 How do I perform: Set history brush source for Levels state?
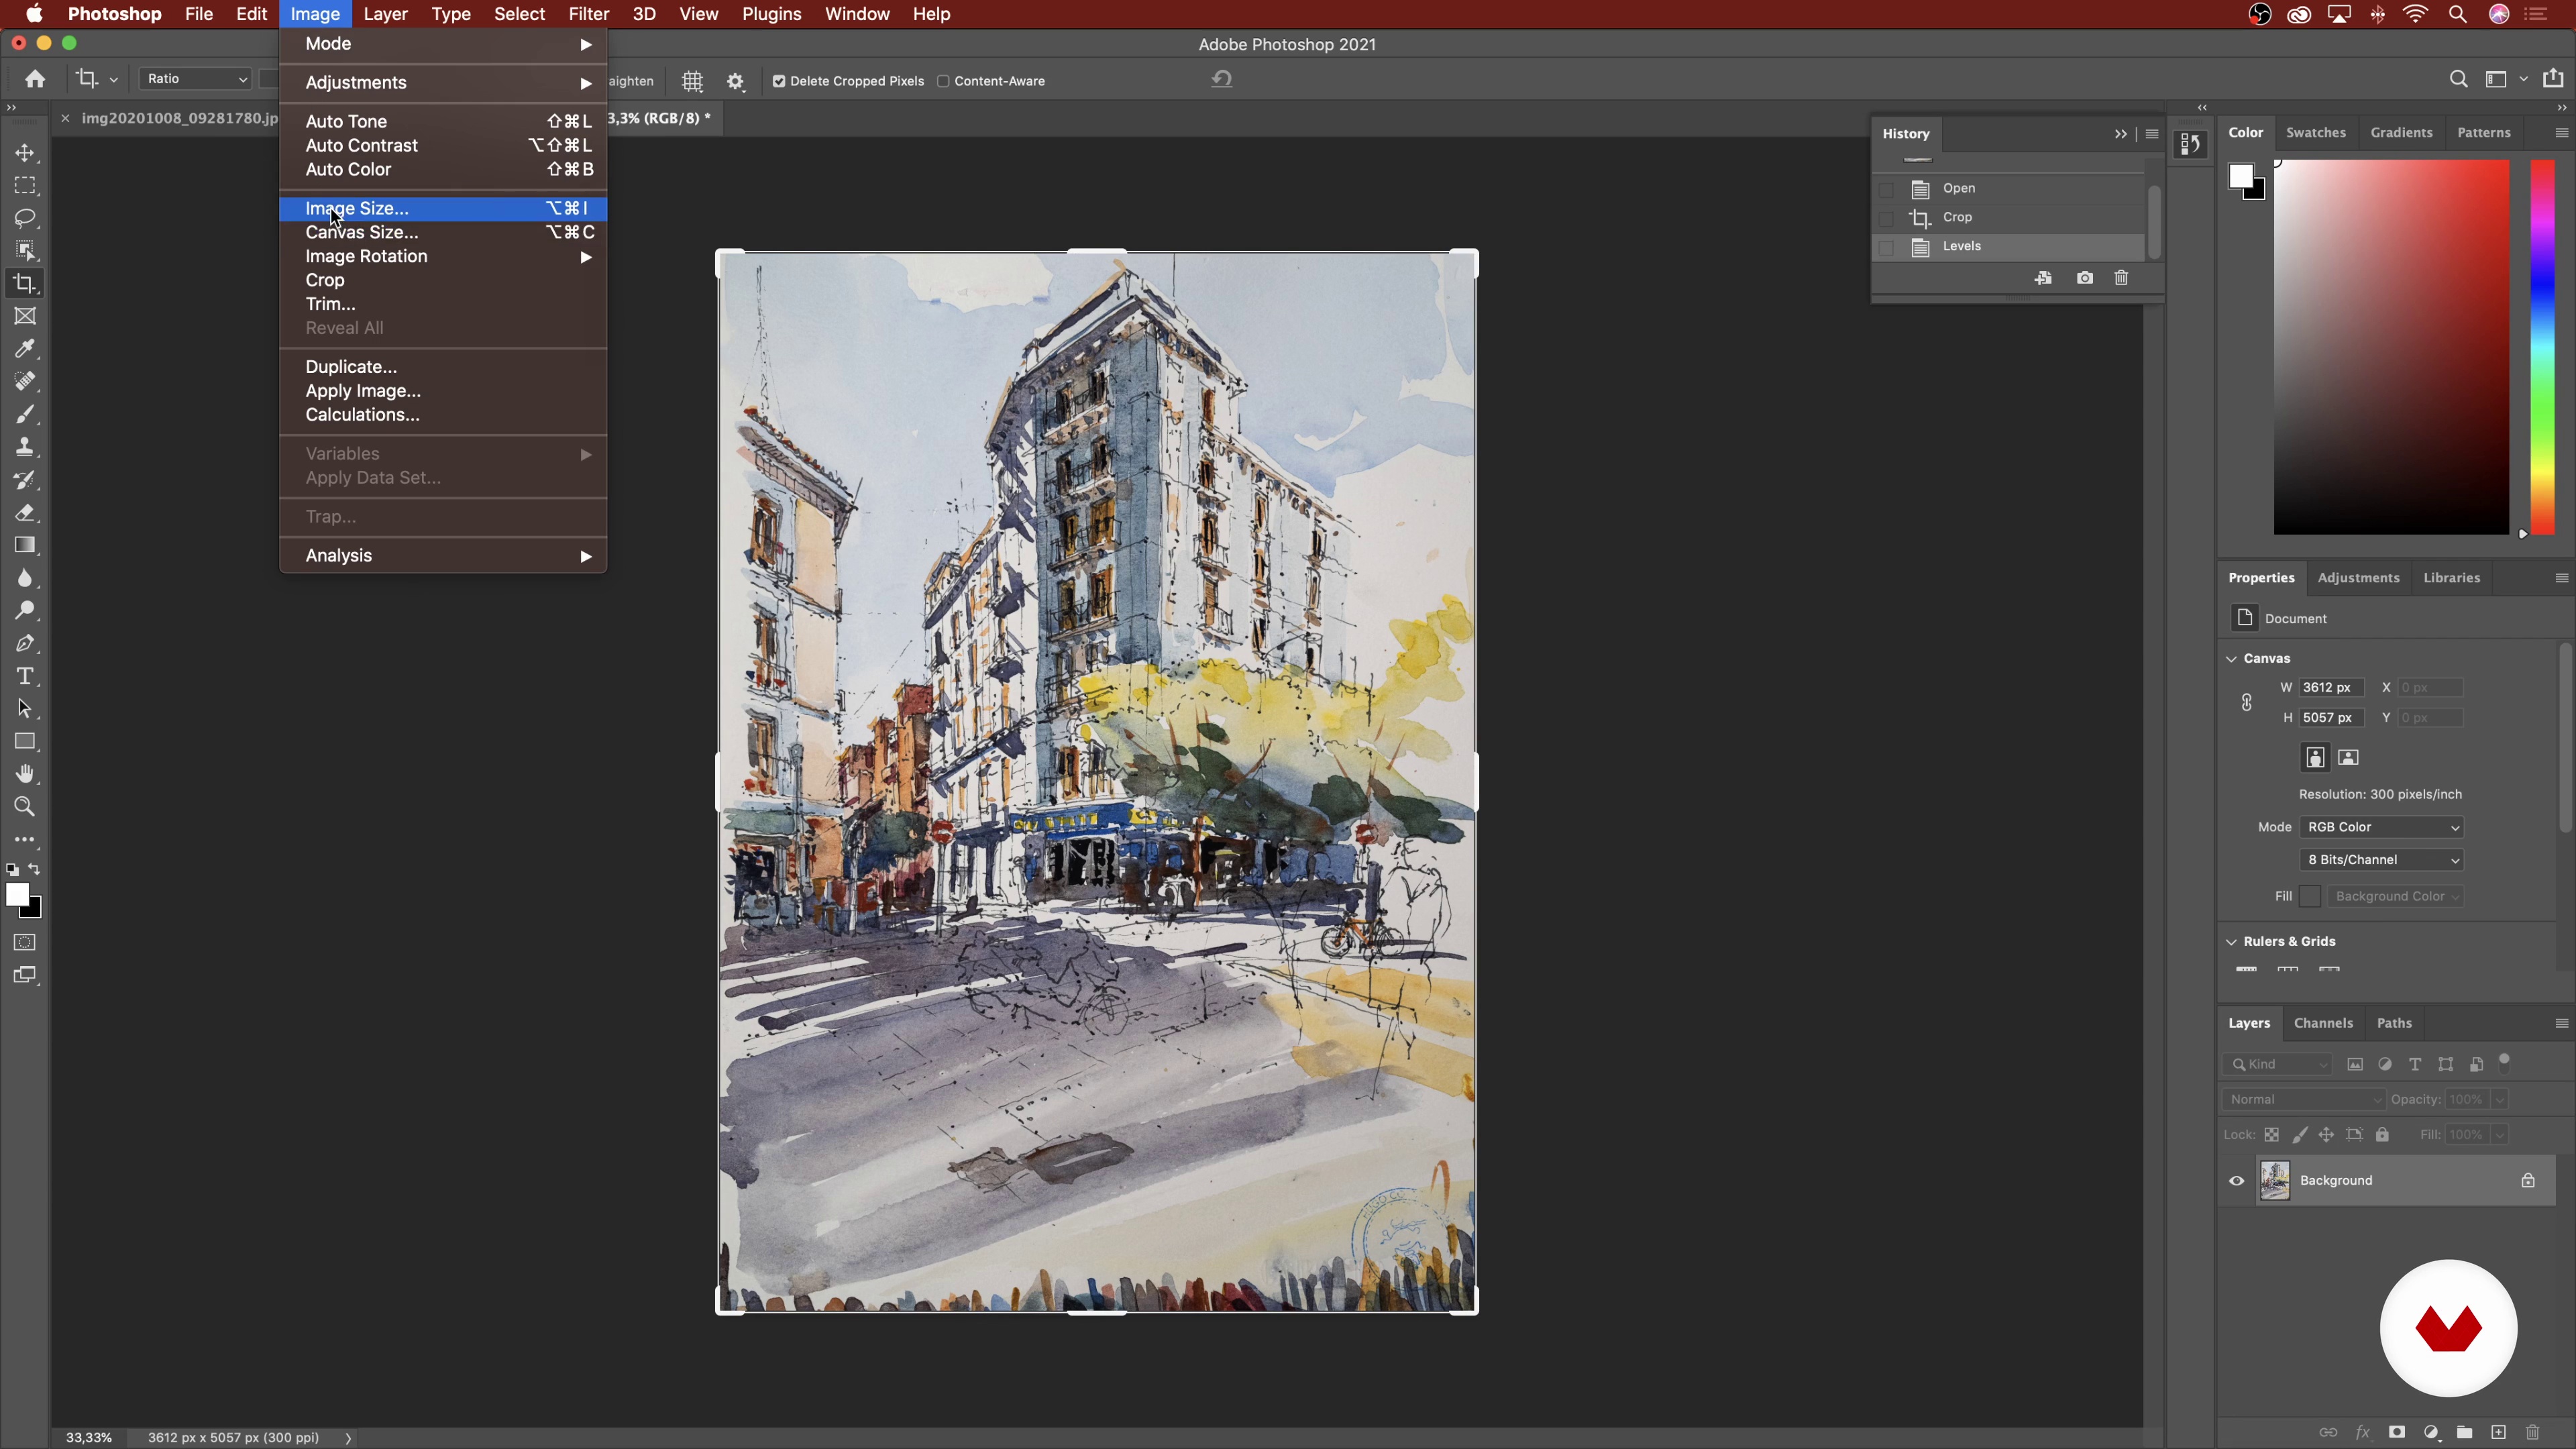point(1886,247)
